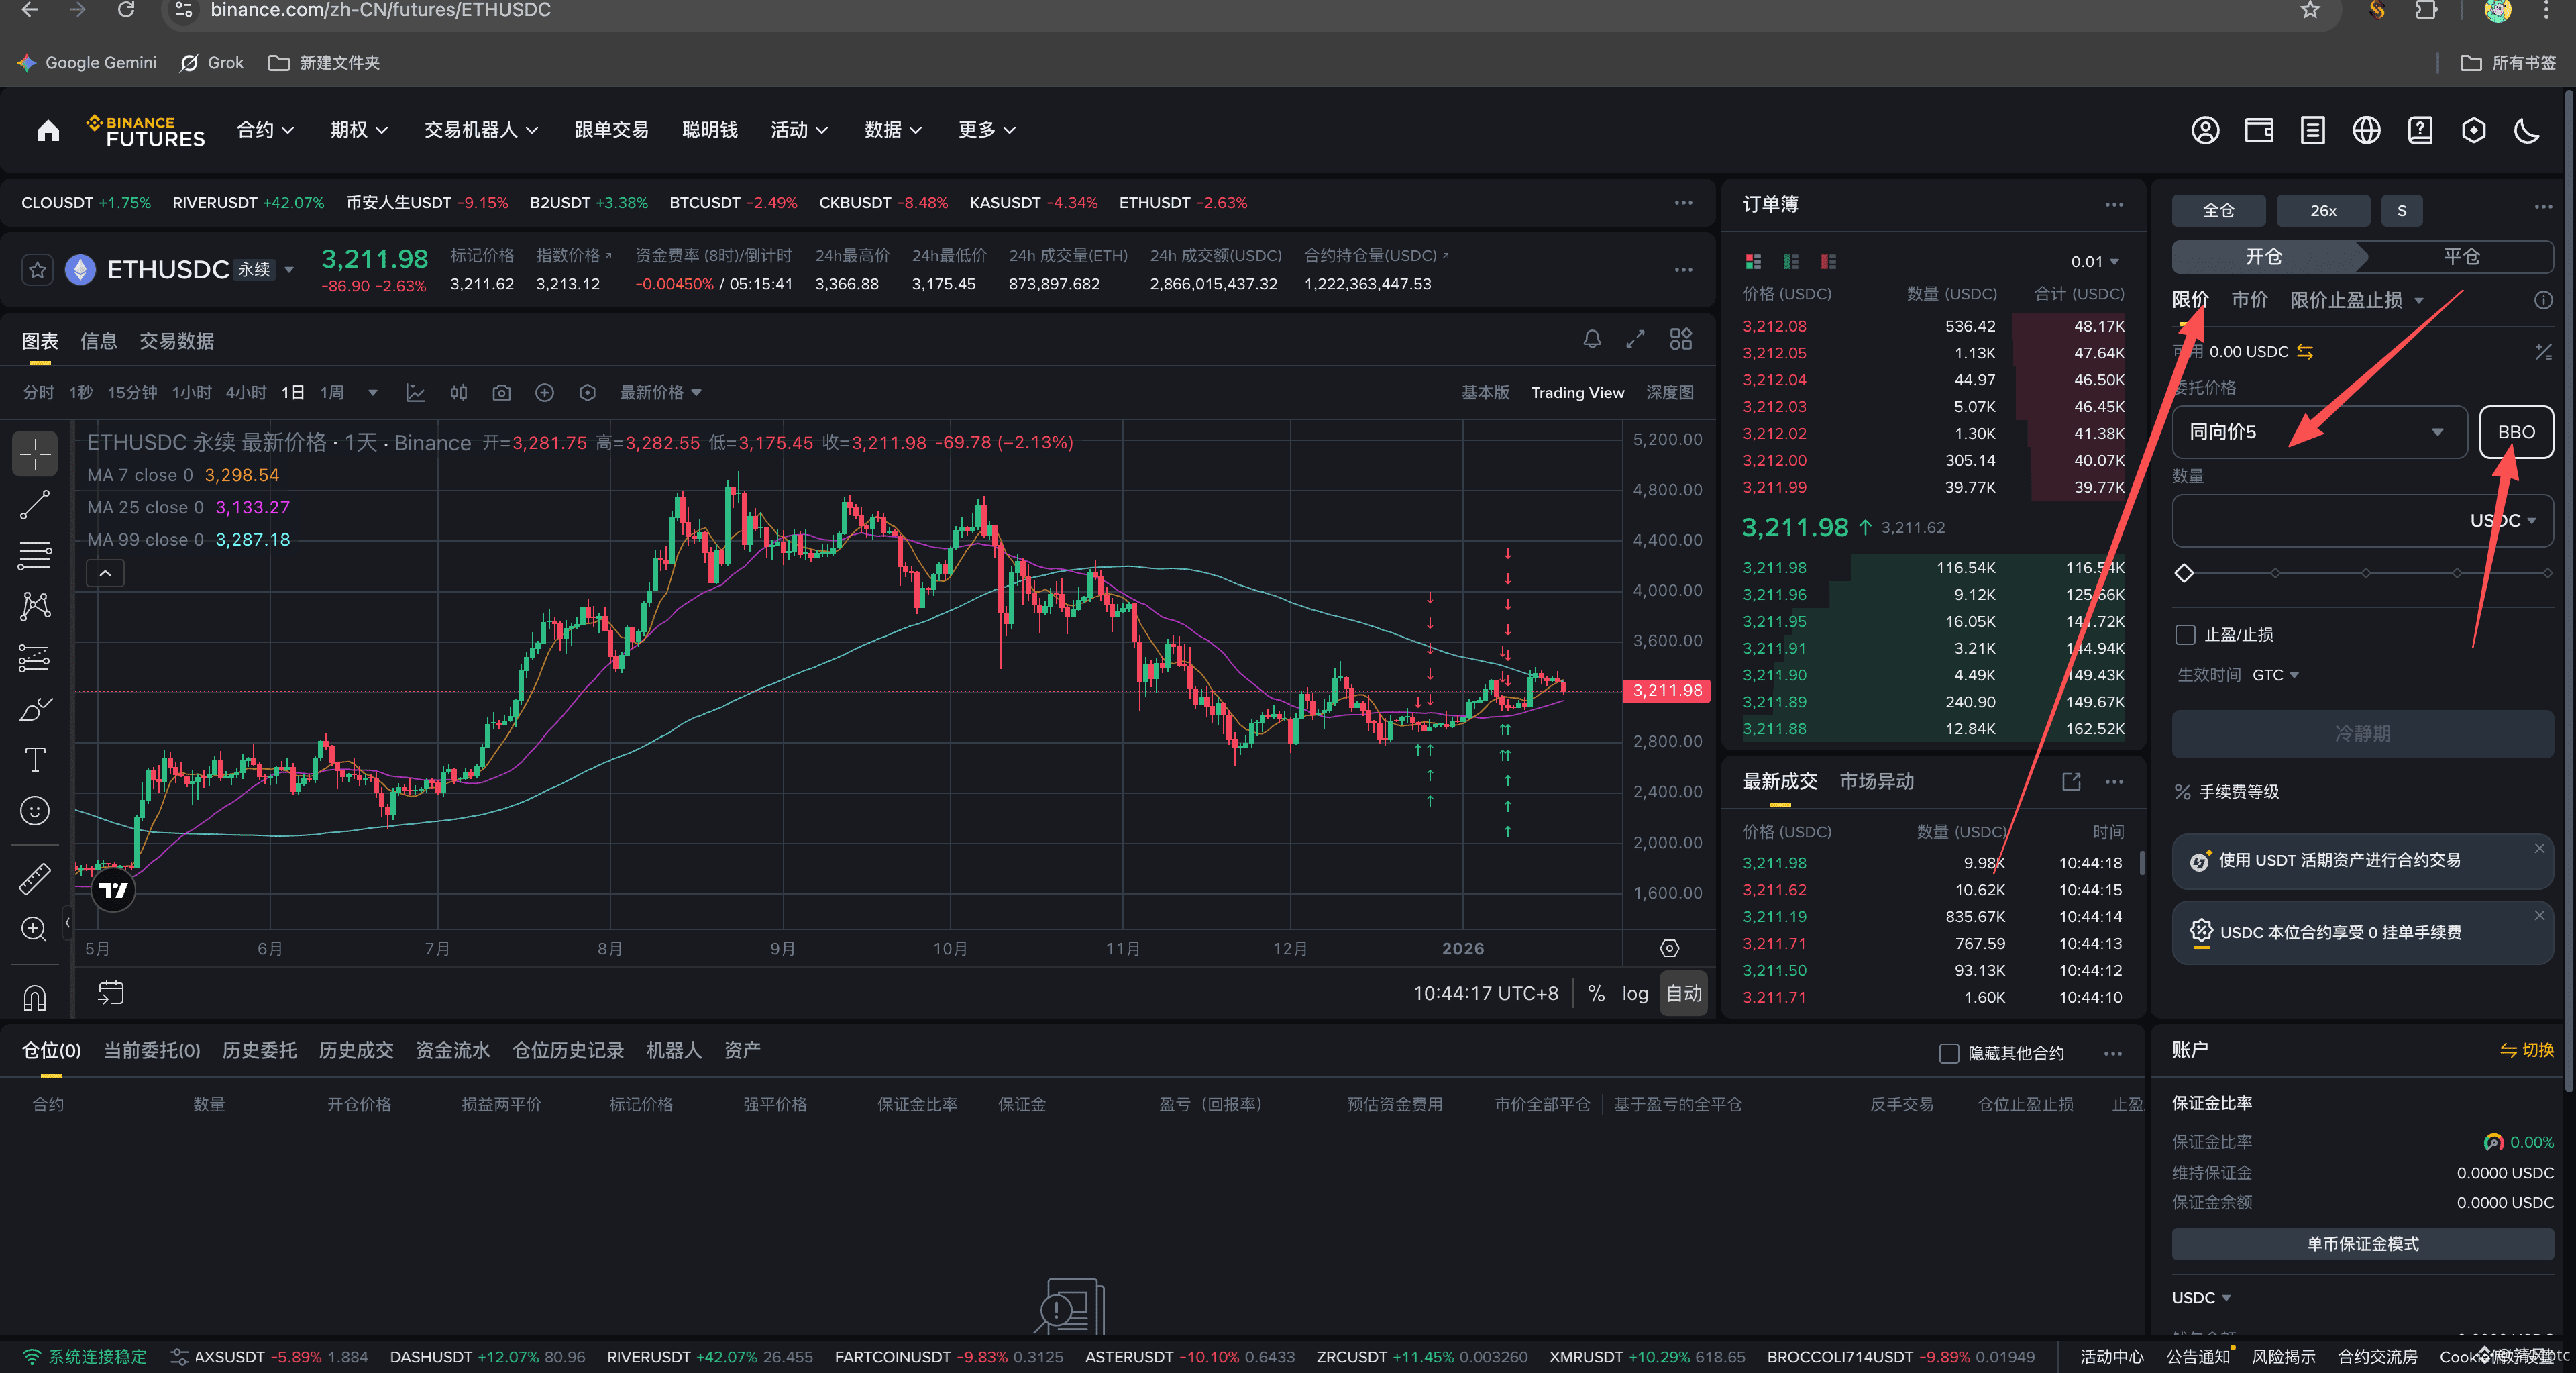
Task: Click the price alert bell icon
Action: tap(1592, 339)
